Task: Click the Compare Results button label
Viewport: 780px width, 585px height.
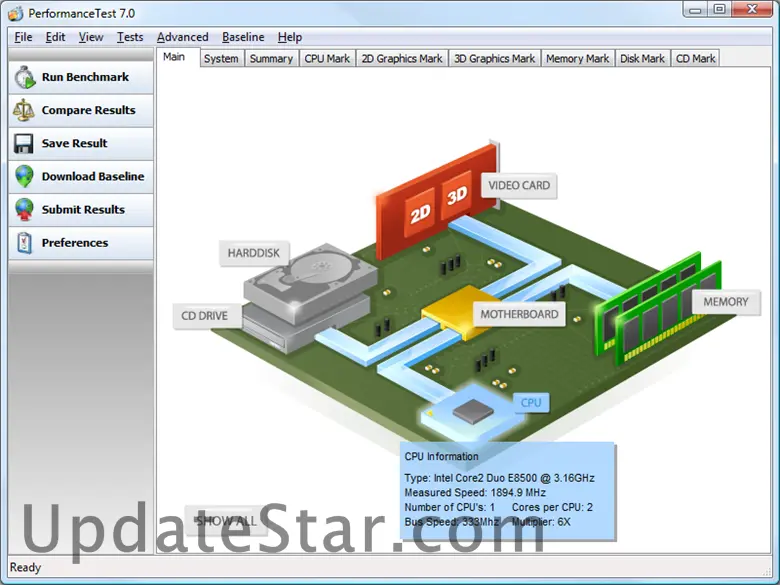Action: 89,110
